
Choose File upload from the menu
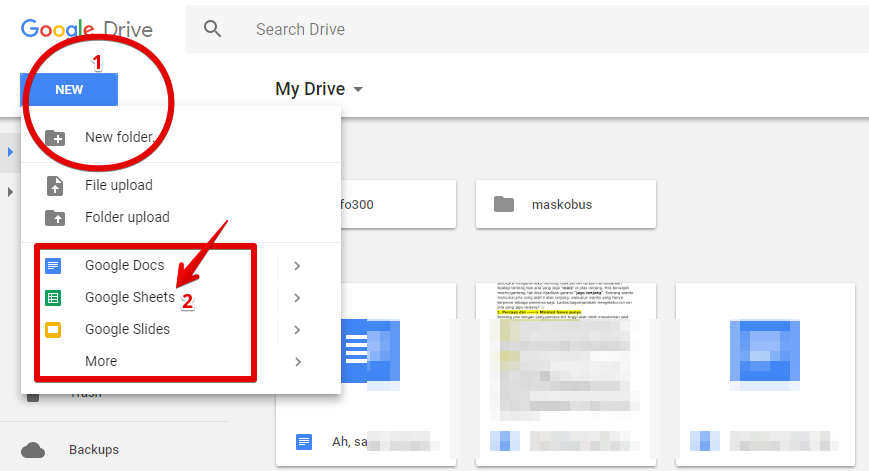(x=181, y=185)
